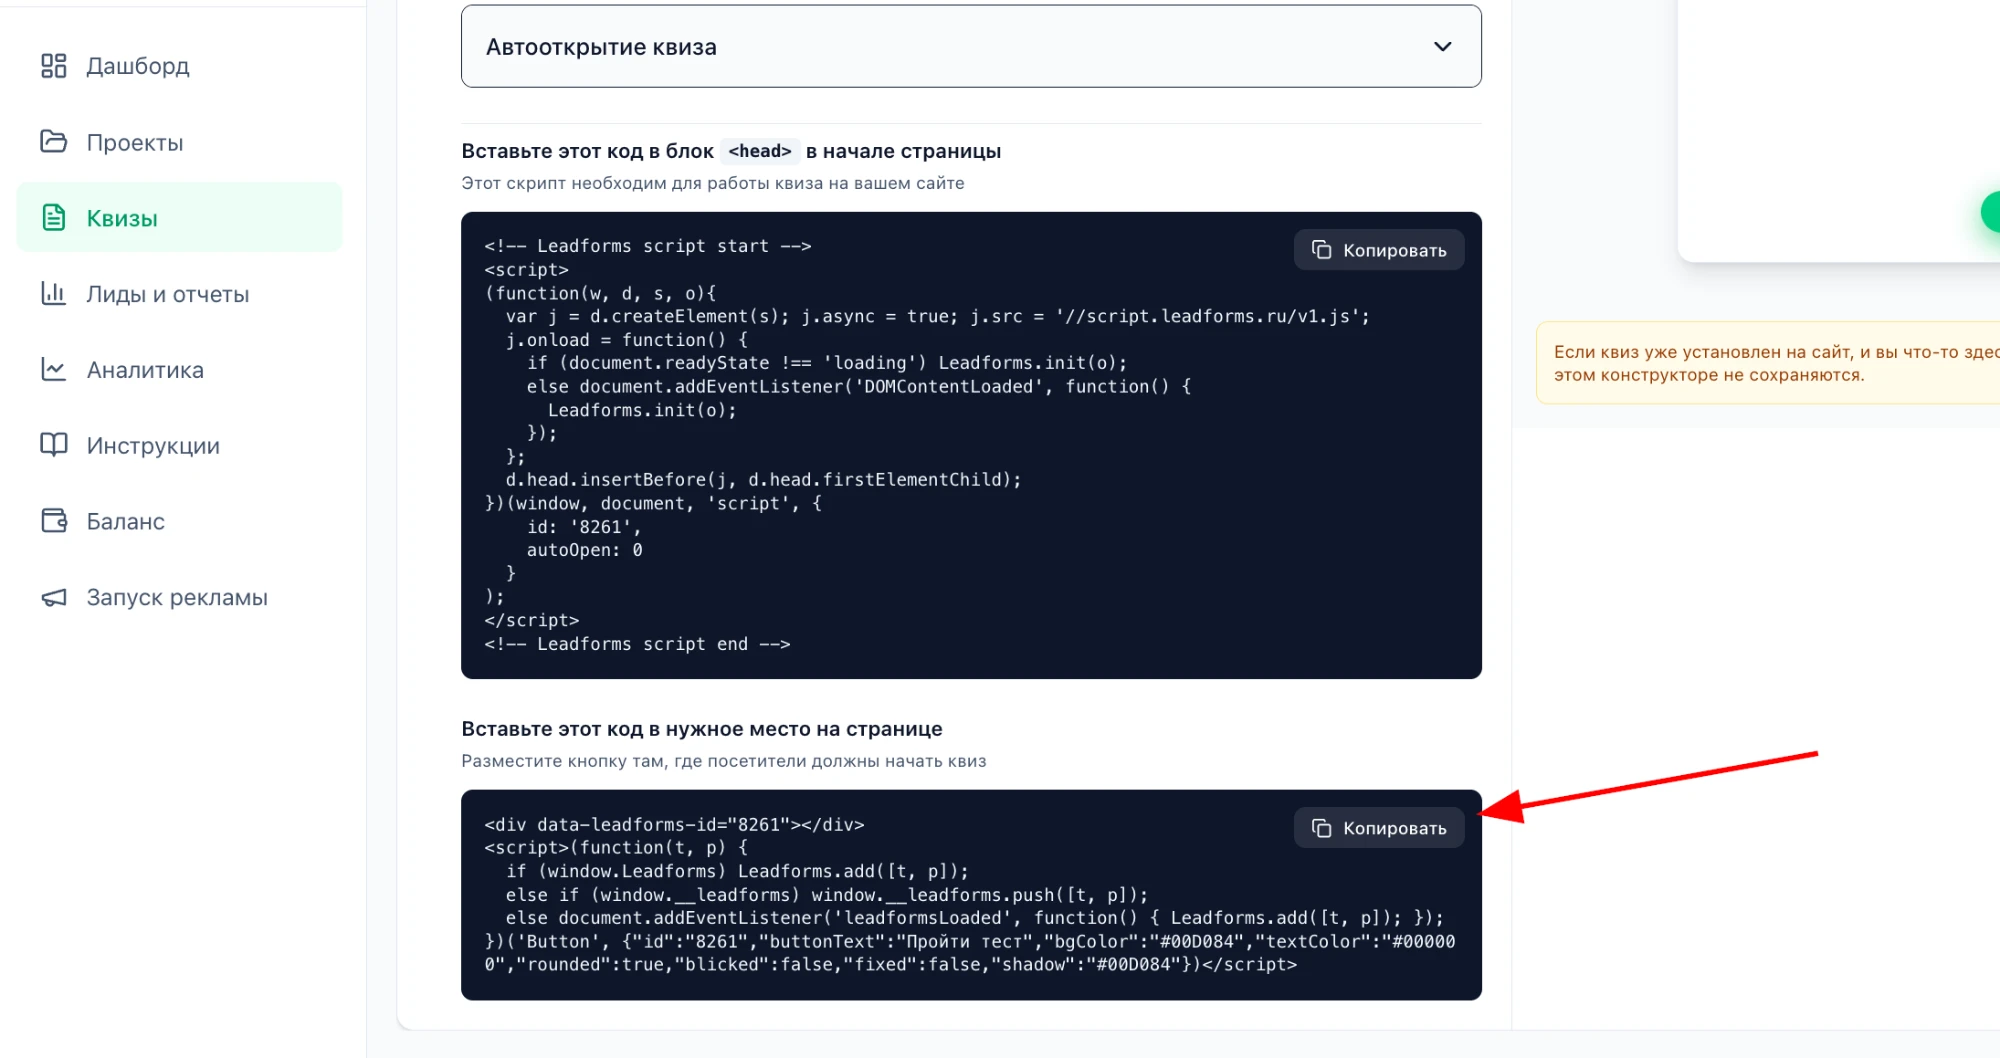Screen dimensions: 2000x1058
Task: Click copy icon in head script block
Action: coord(1321,250)
